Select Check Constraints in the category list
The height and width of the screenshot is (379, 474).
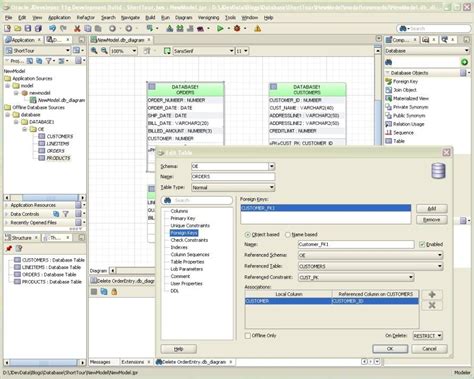[189, 240]
